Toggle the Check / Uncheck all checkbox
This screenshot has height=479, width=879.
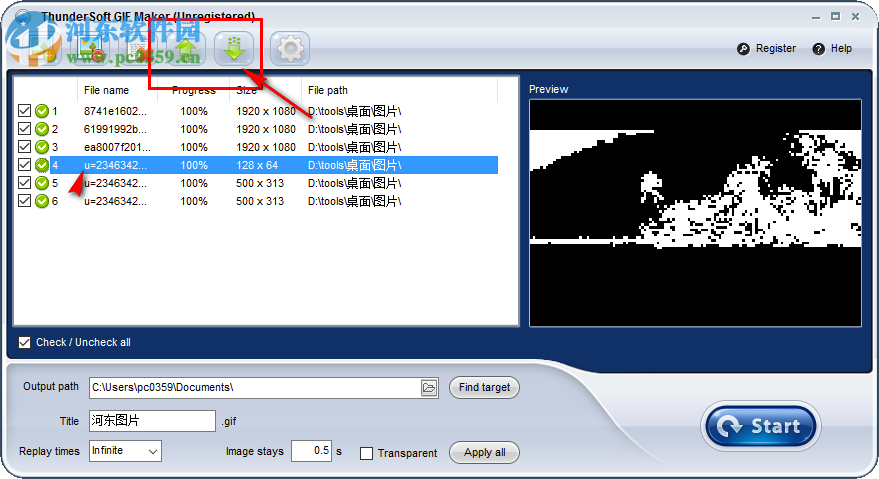click(24, 342)
